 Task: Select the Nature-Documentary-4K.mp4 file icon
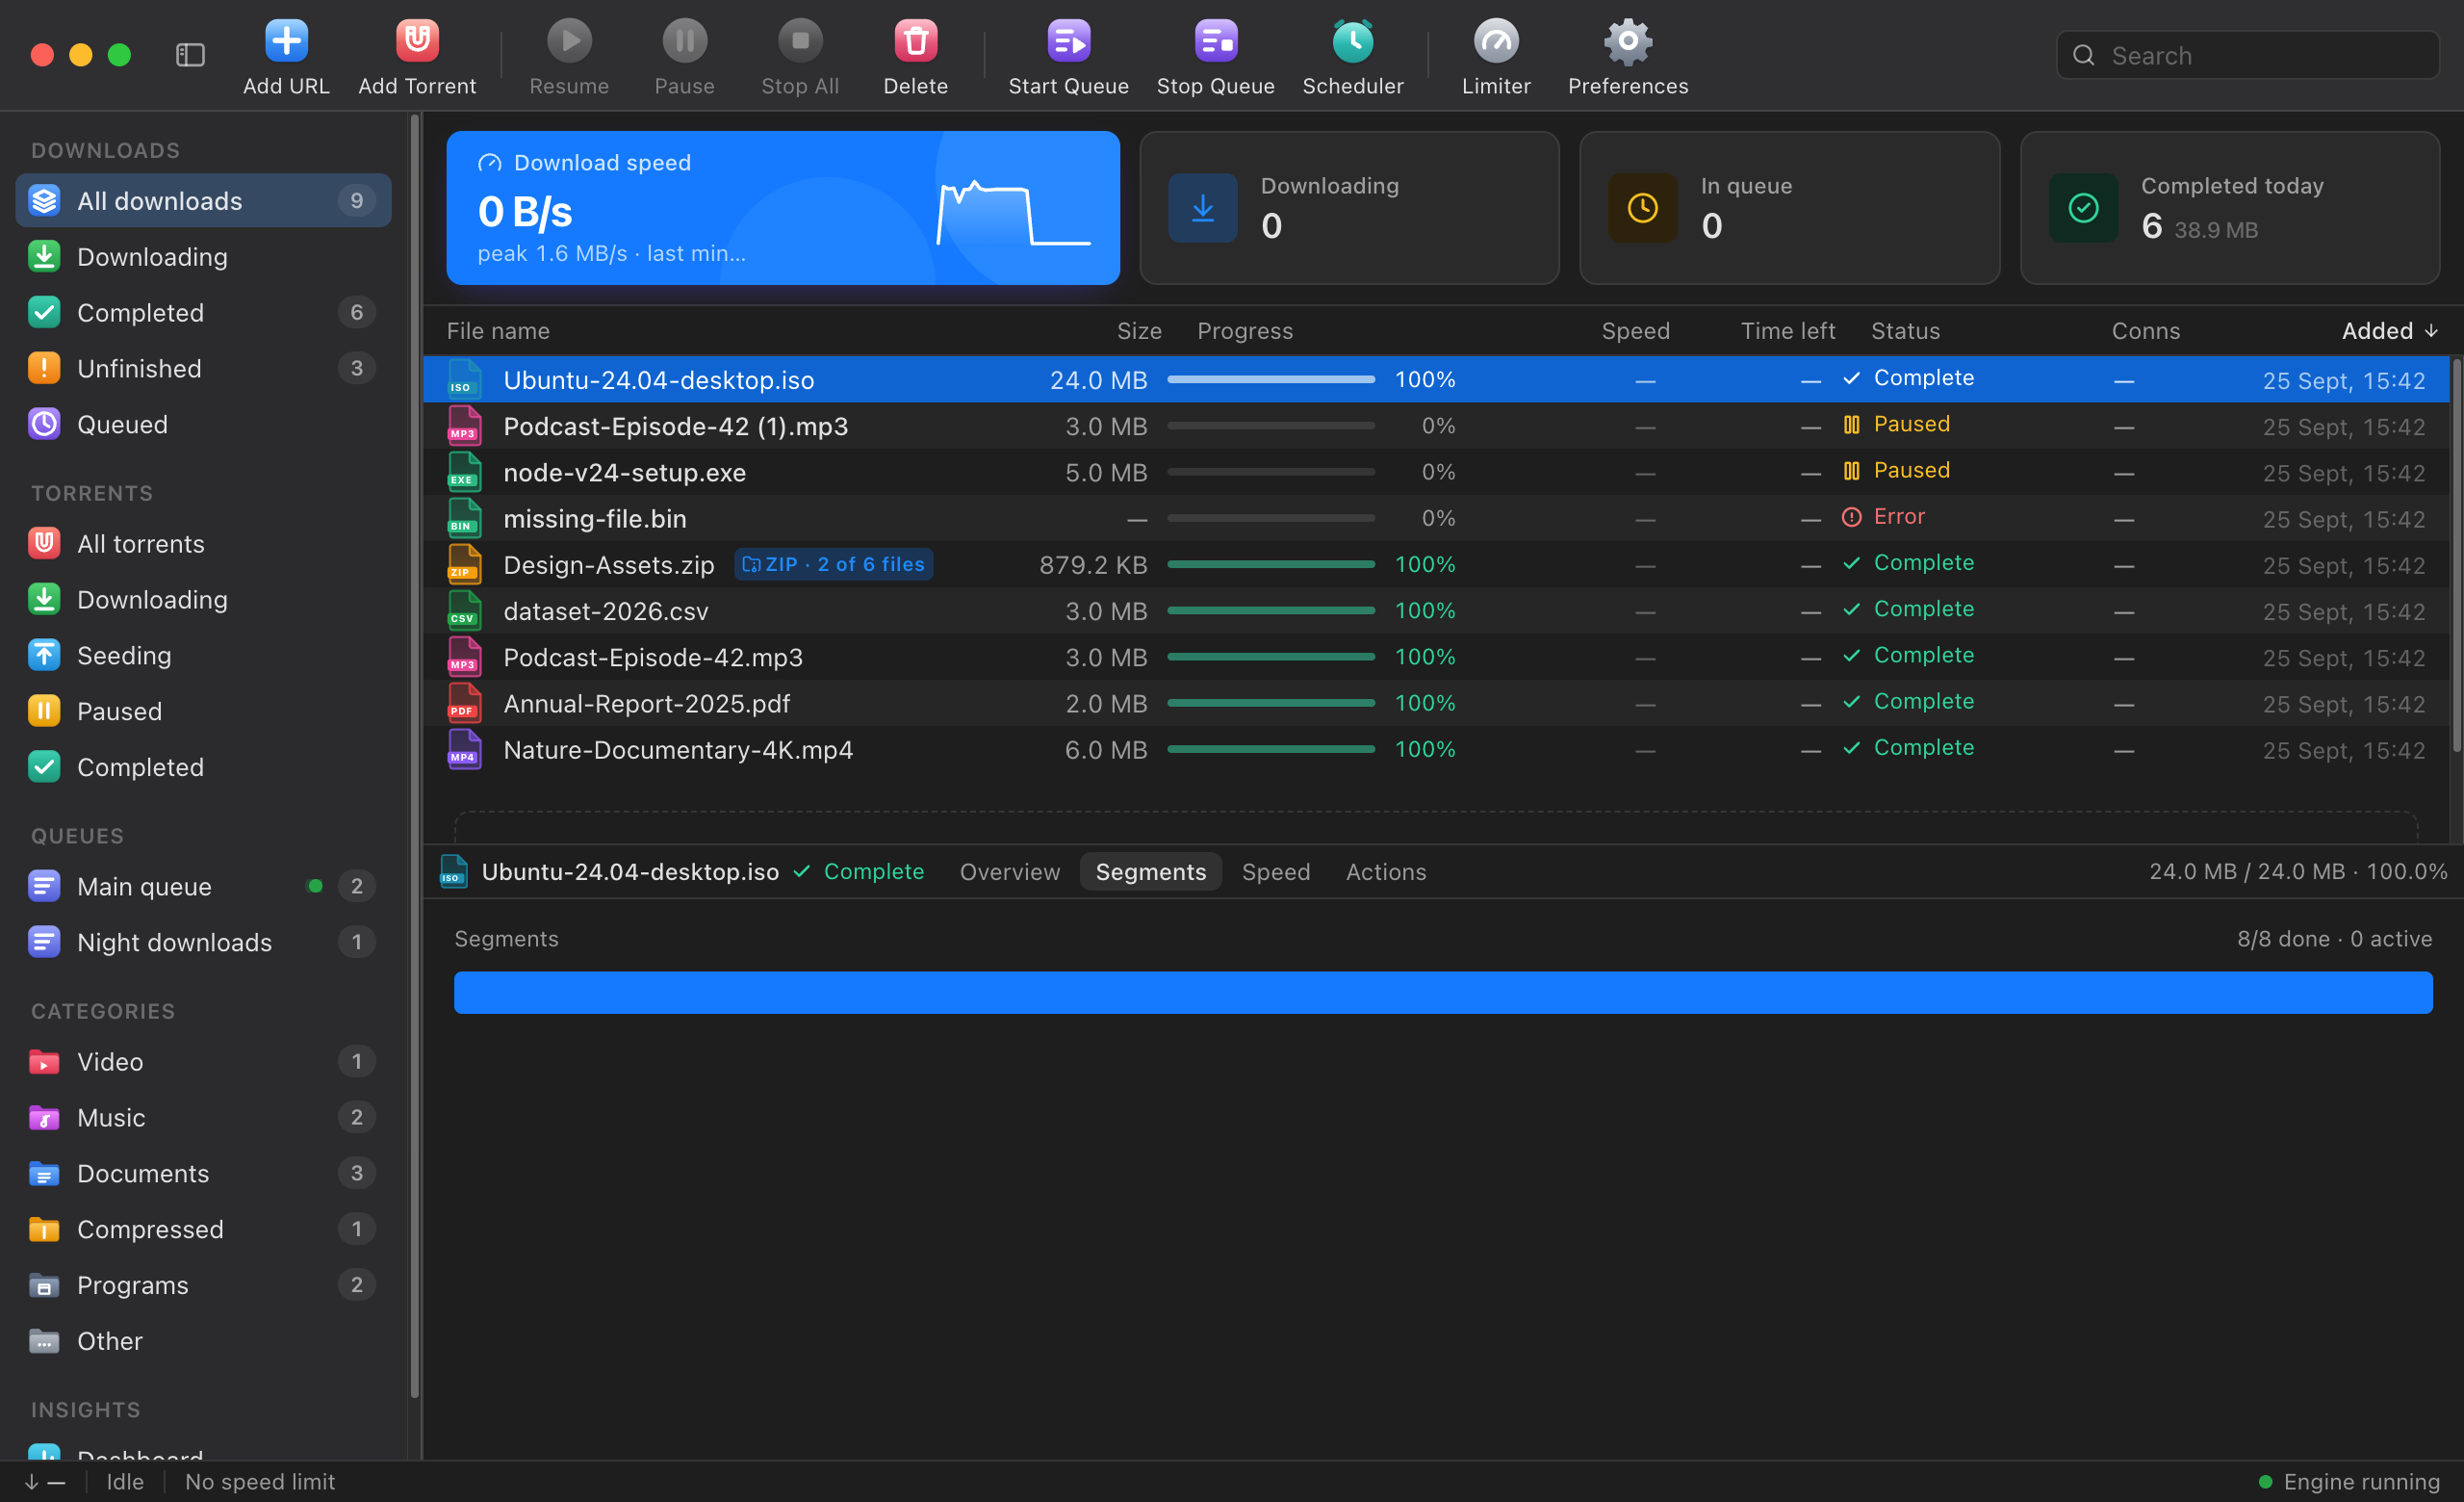pyautogui.click(x=463, y=749)
